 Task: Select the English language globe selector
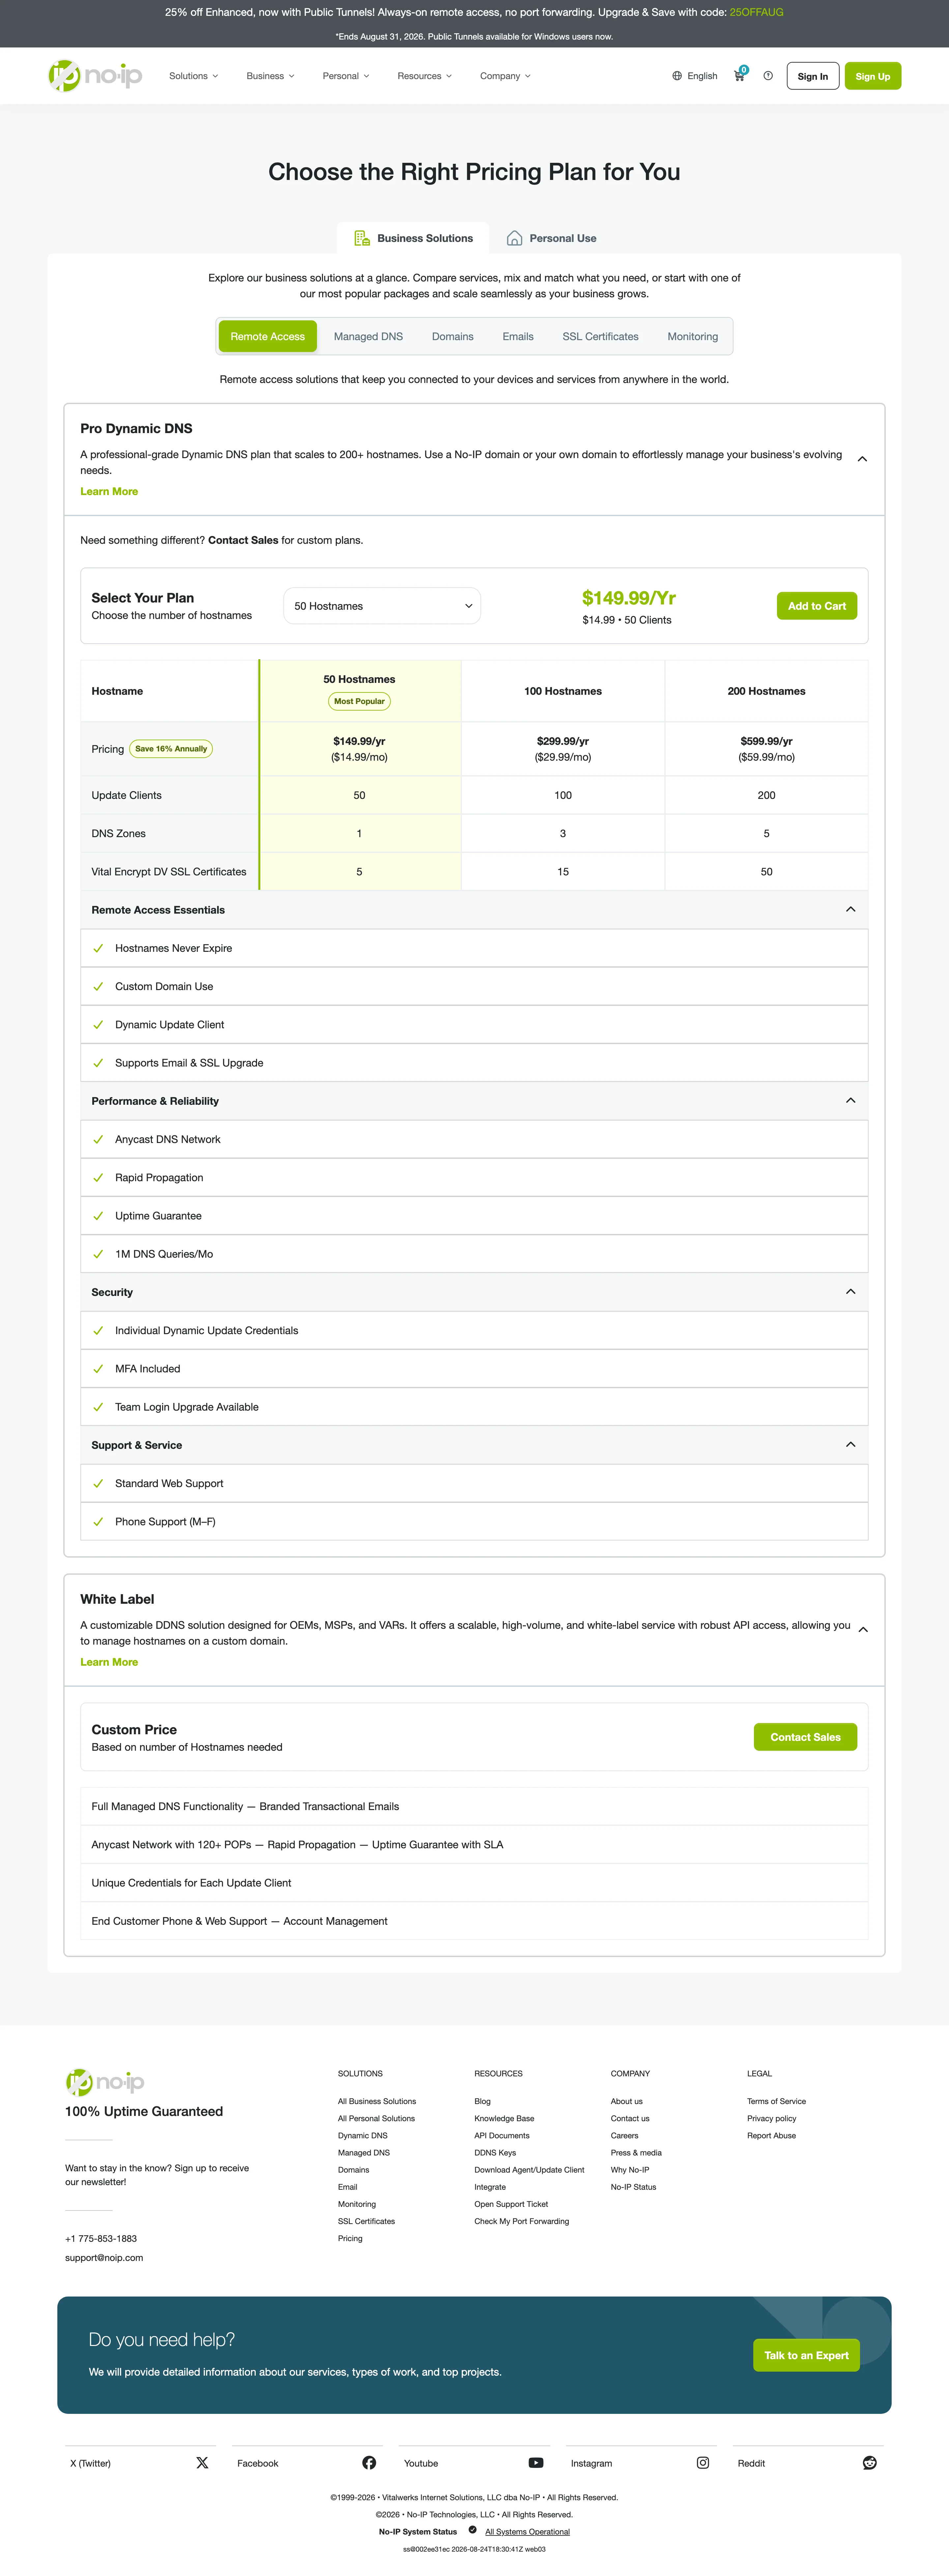695,76
